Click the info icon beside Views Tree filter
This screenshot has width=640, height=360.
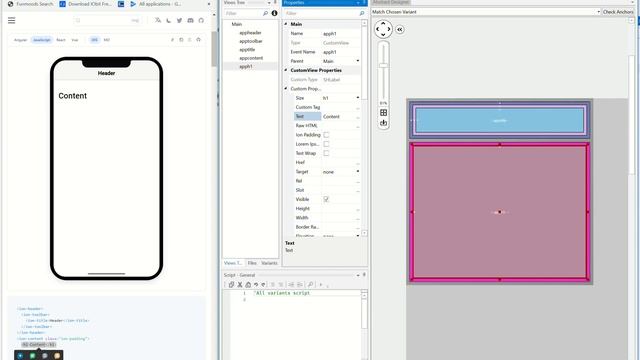274,13
